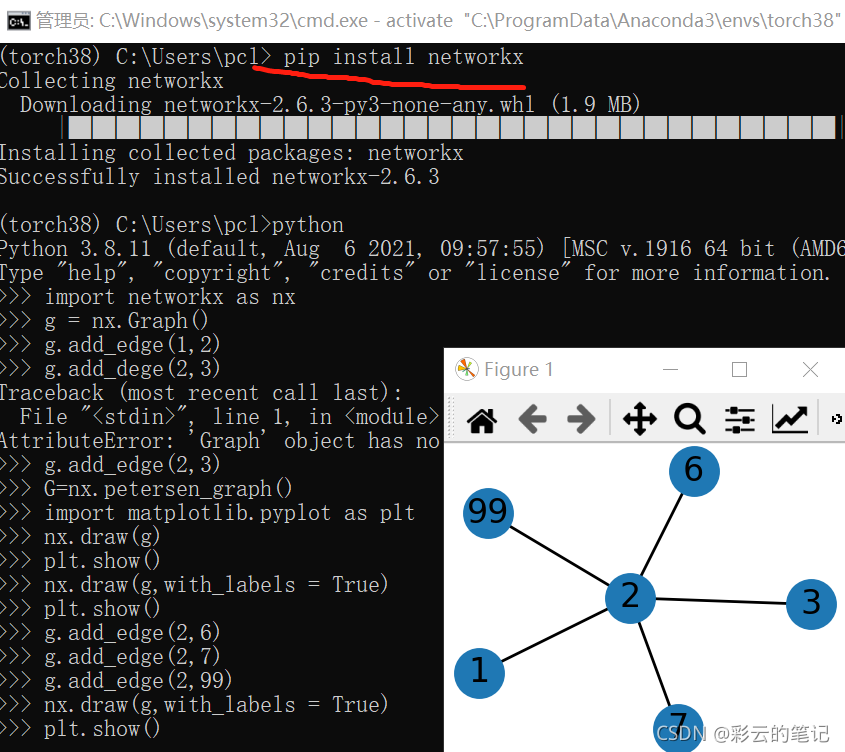Open Edit axis and curve parameters icon

[x=789, y=419]
